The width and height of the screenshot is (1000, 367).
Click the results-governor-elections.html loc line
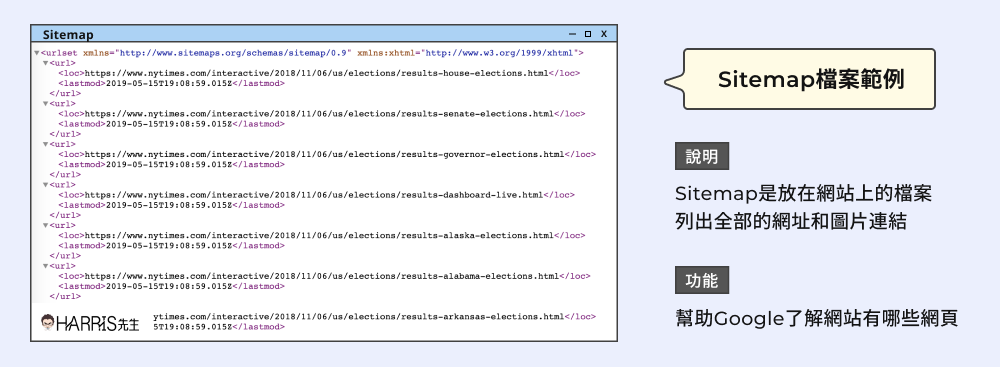tap(327, 154)
